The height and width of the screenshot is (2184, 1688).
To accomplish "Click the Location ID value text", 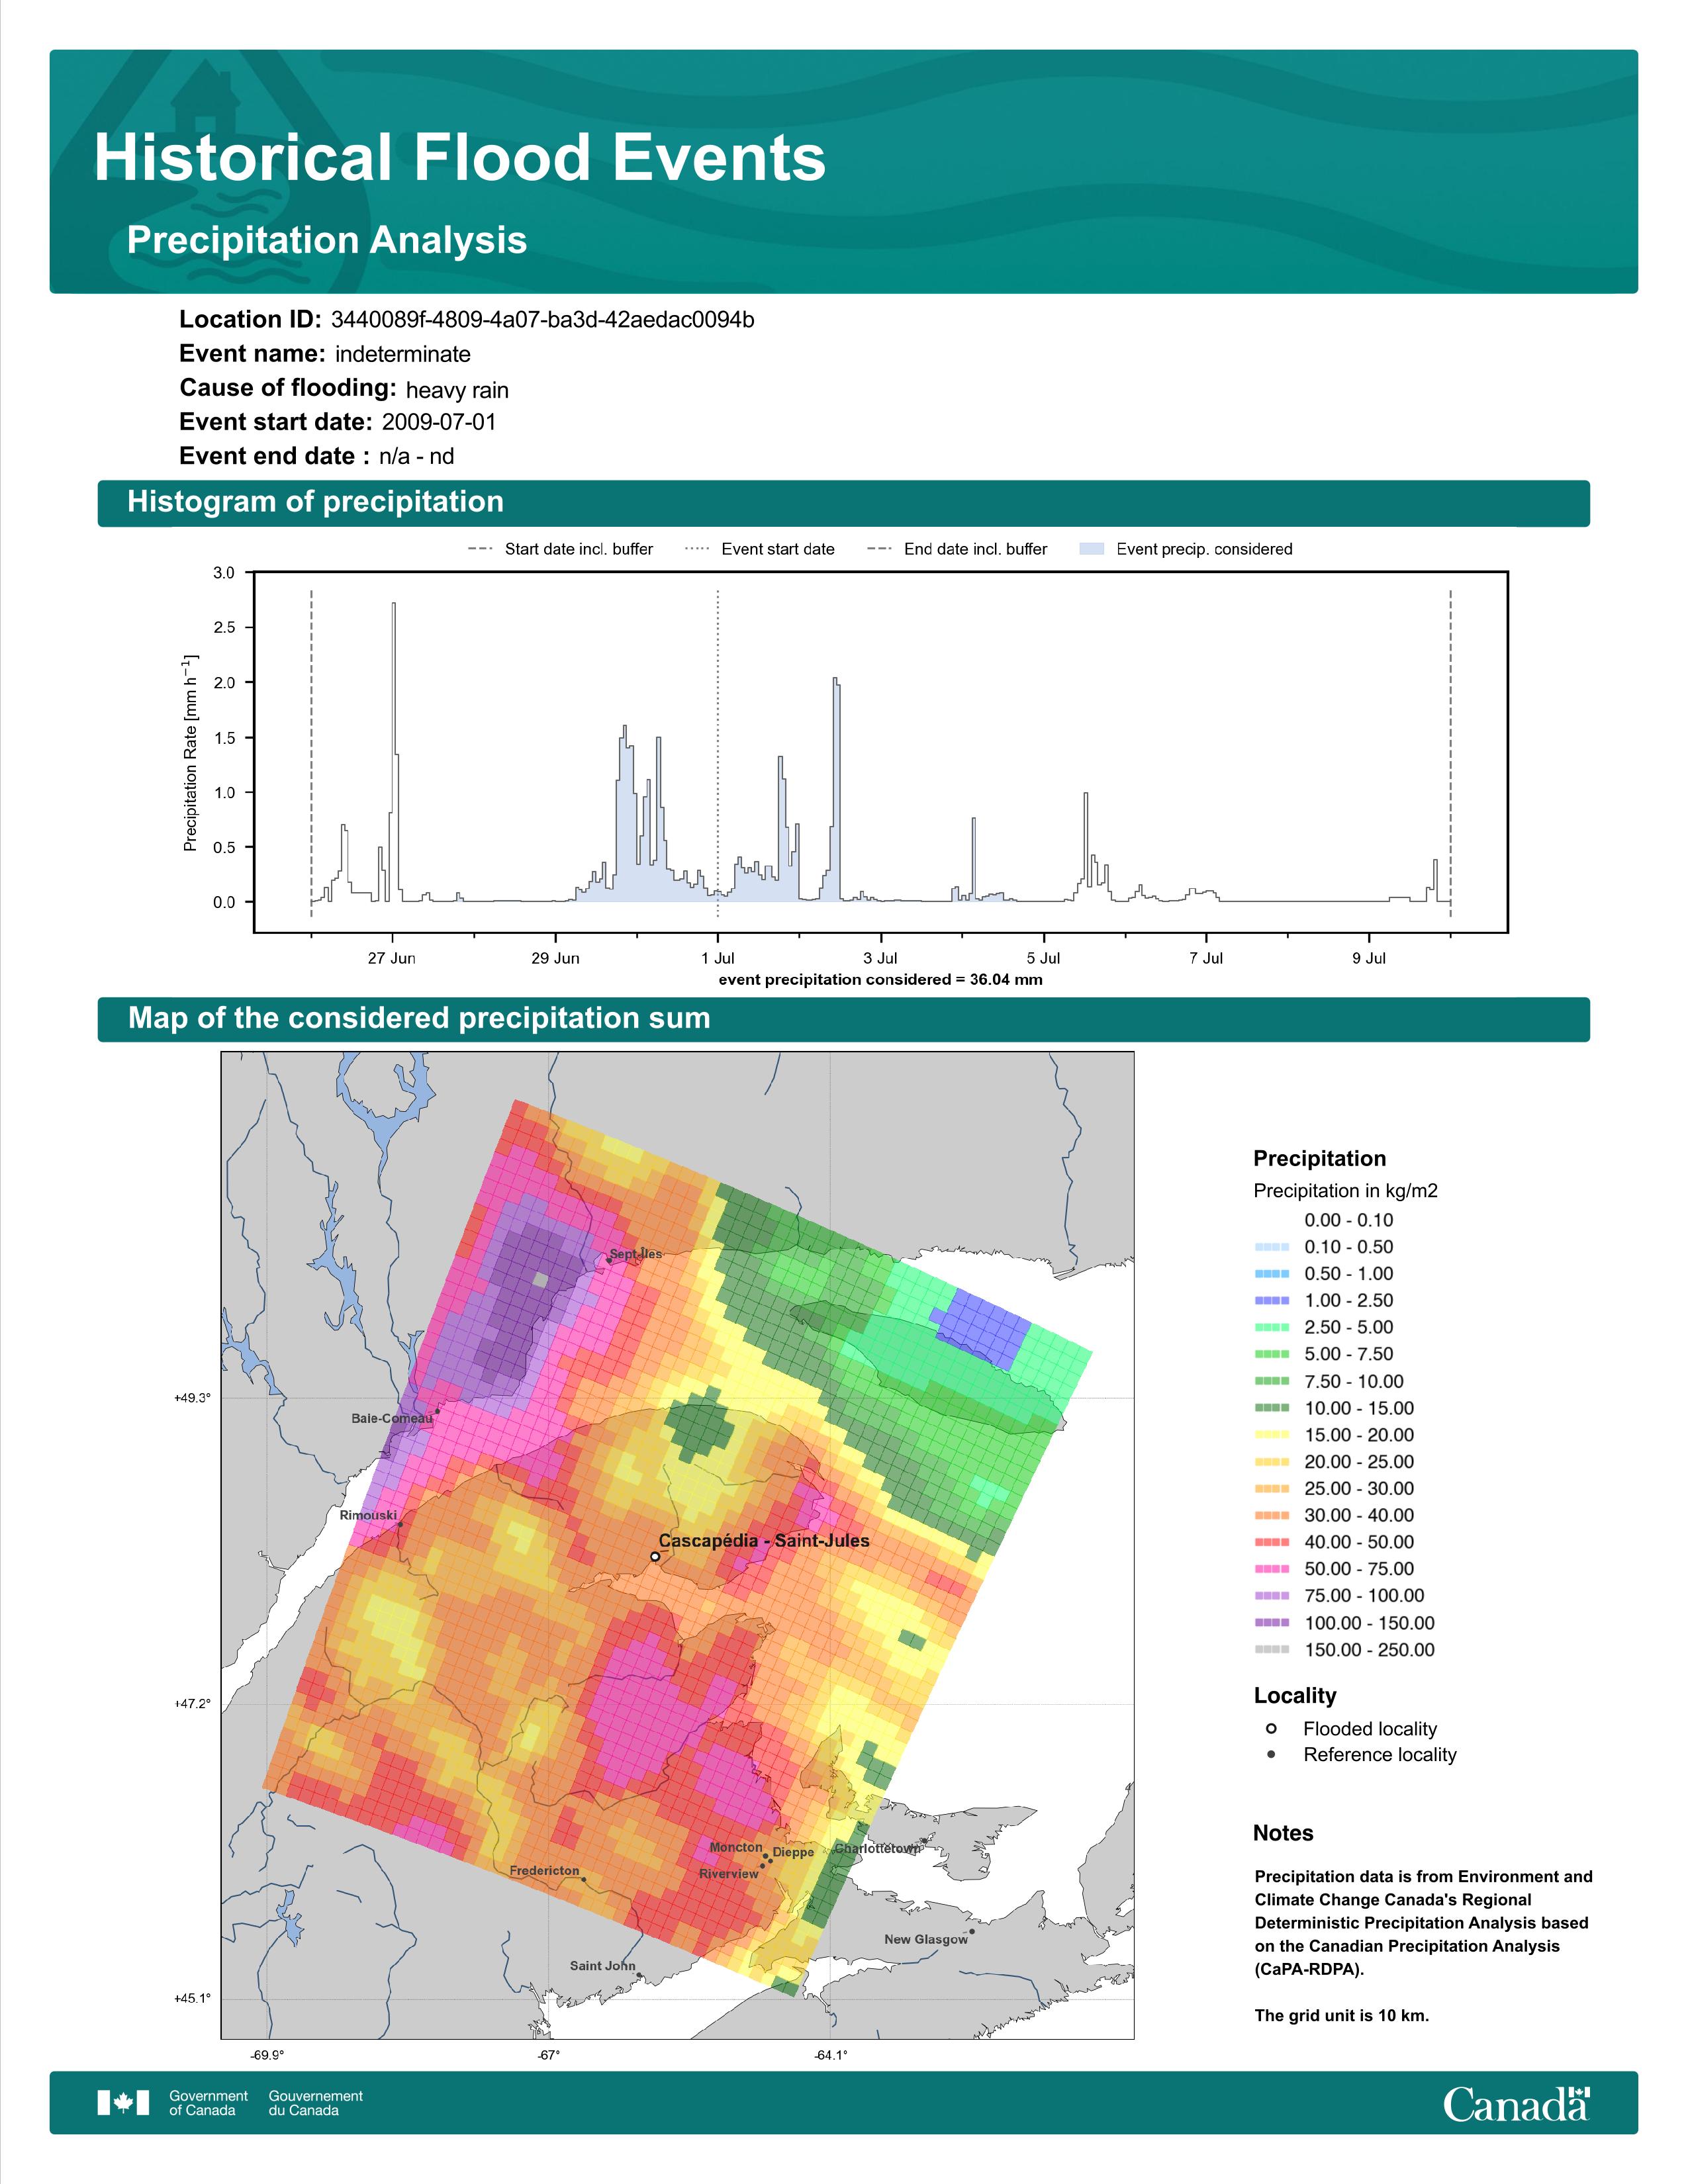I will click(x=542, y=320).
